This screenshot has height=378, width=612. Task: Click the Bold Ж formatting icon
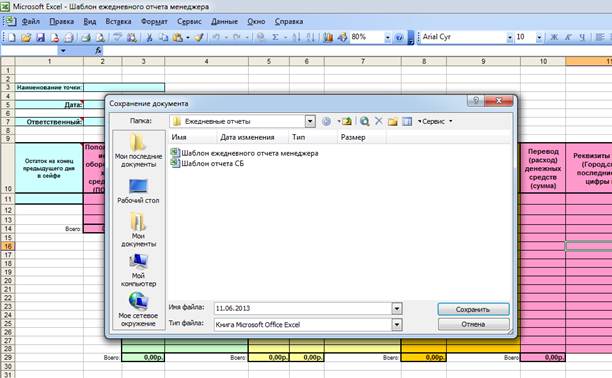point(554,37)
